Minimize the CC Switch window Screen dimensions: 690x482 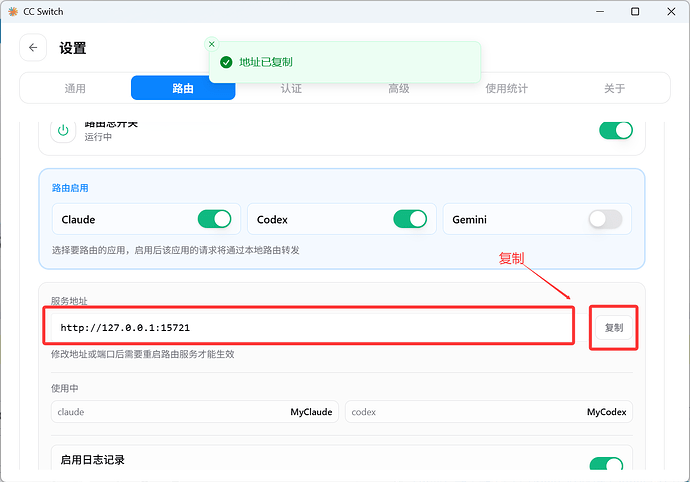click(x=600, y=11)
